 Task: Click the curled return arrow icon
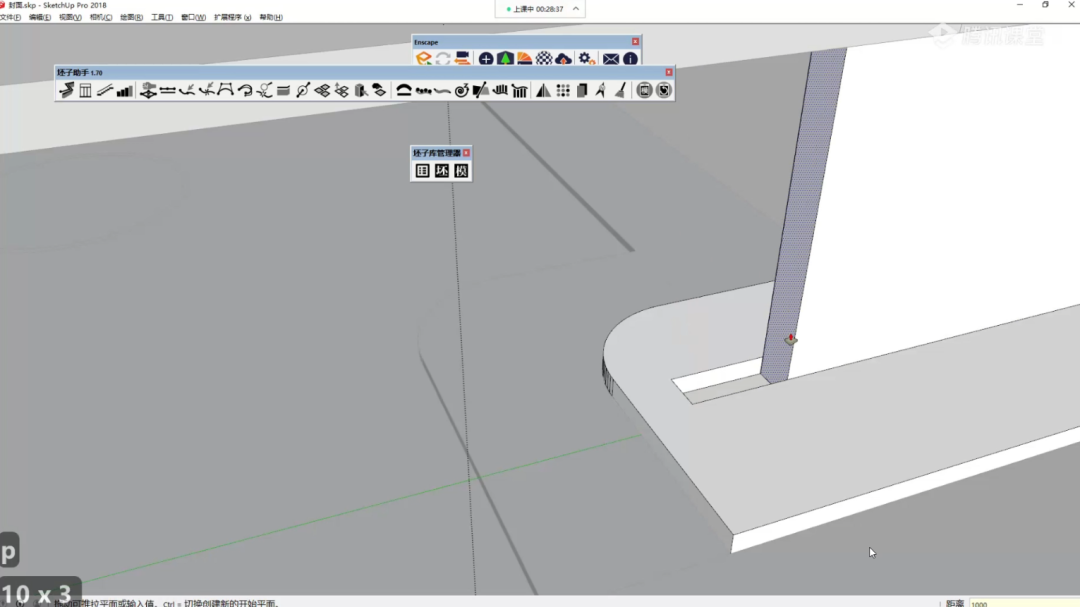pos(245,90)
